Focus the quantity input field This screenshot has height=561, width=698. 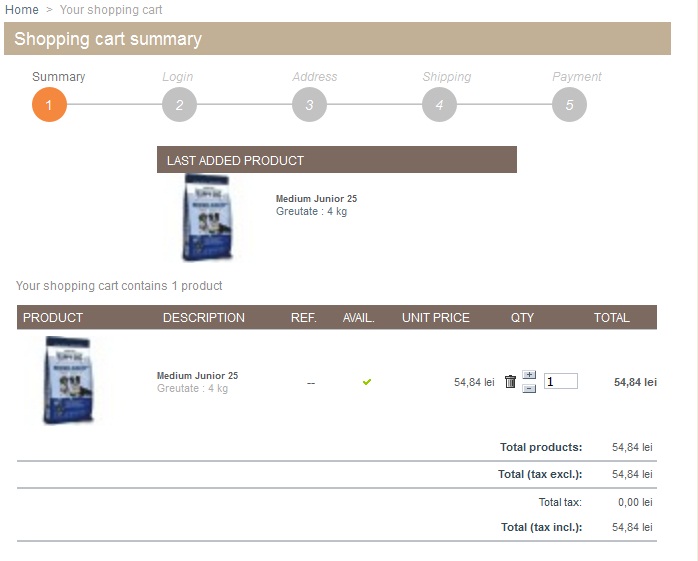[x=560, y=381]
